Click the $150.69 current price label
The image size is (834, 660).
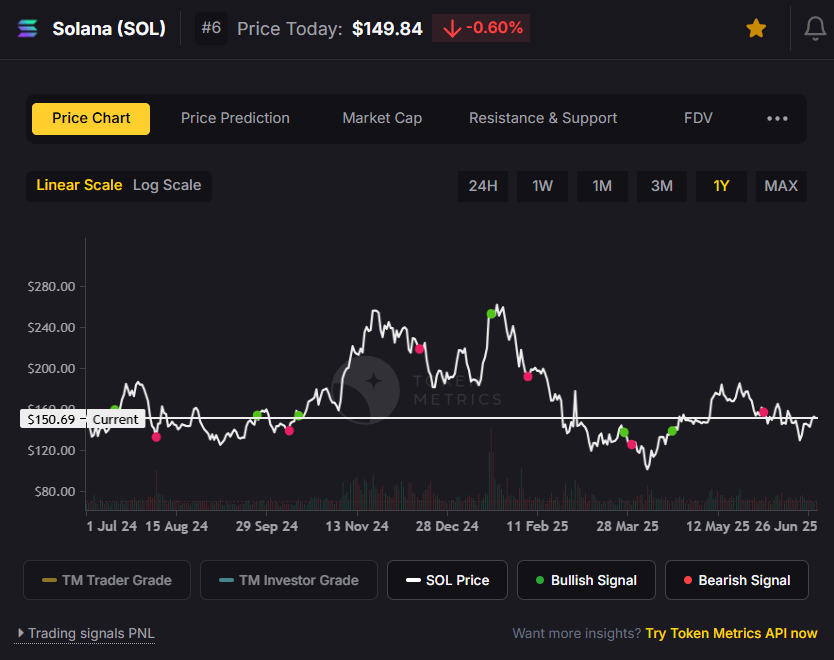[x=51, y=420]
